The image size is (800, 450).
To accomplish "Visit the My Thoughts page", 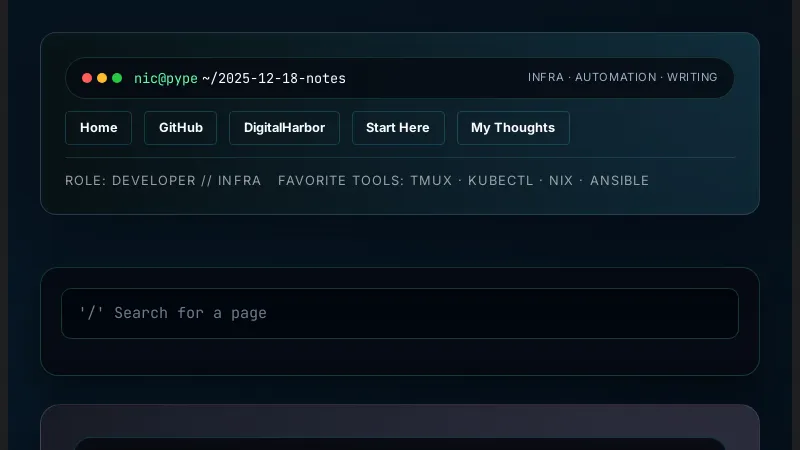I will tap(513, 128).
